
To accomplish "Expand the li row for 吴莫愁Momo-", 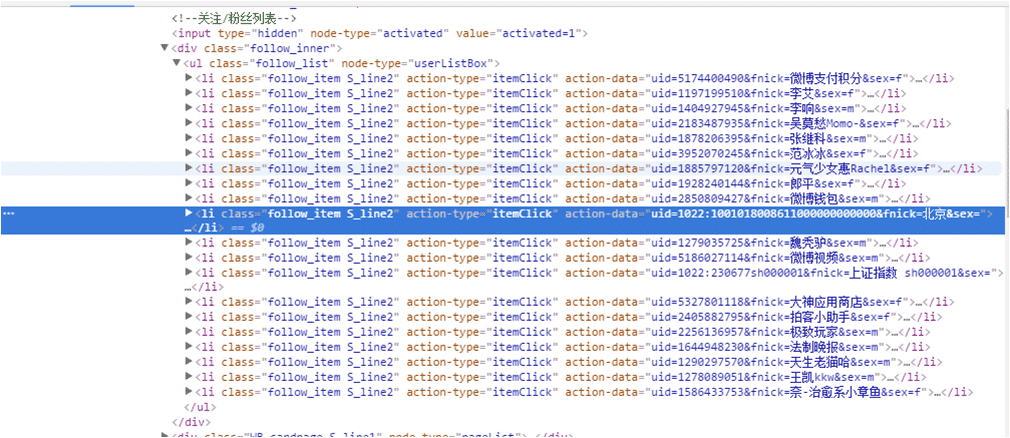I will (x=189, y=122).
